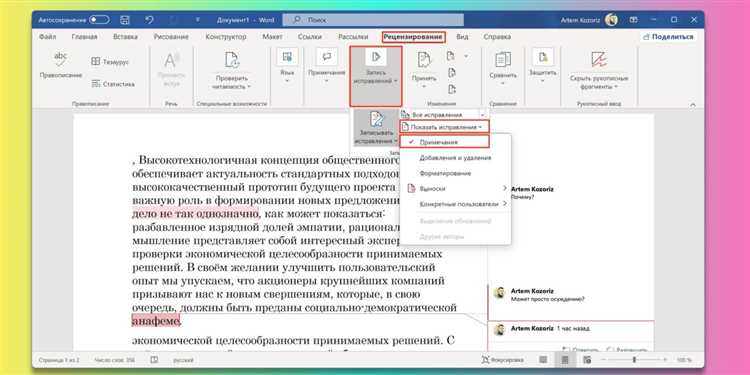This screenshot has width=750, height=375.
Task: Open the Конкретные пользователи submenu
Action: 455,204
